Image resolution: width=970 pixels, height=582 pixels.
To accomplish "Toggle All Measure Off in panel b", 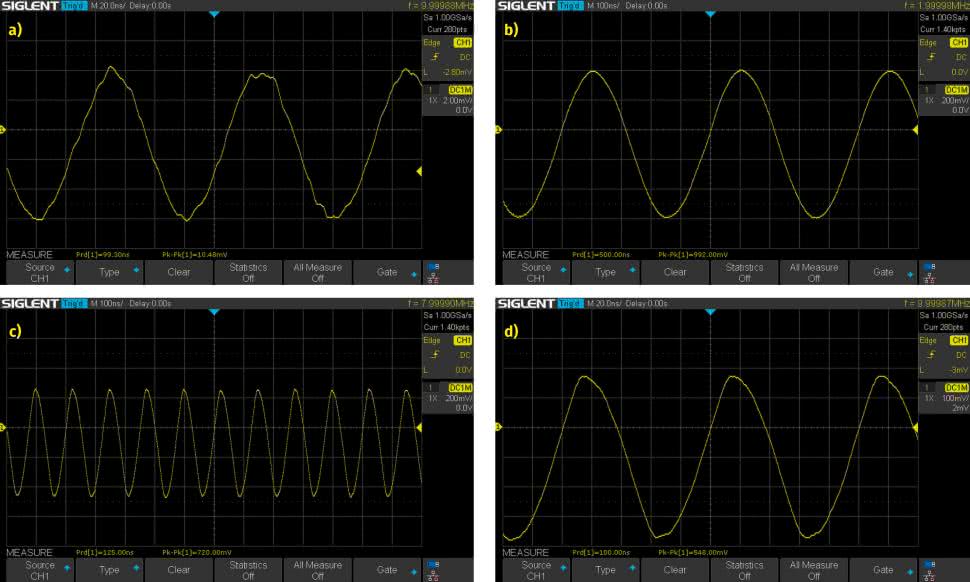I will [813, 271].
